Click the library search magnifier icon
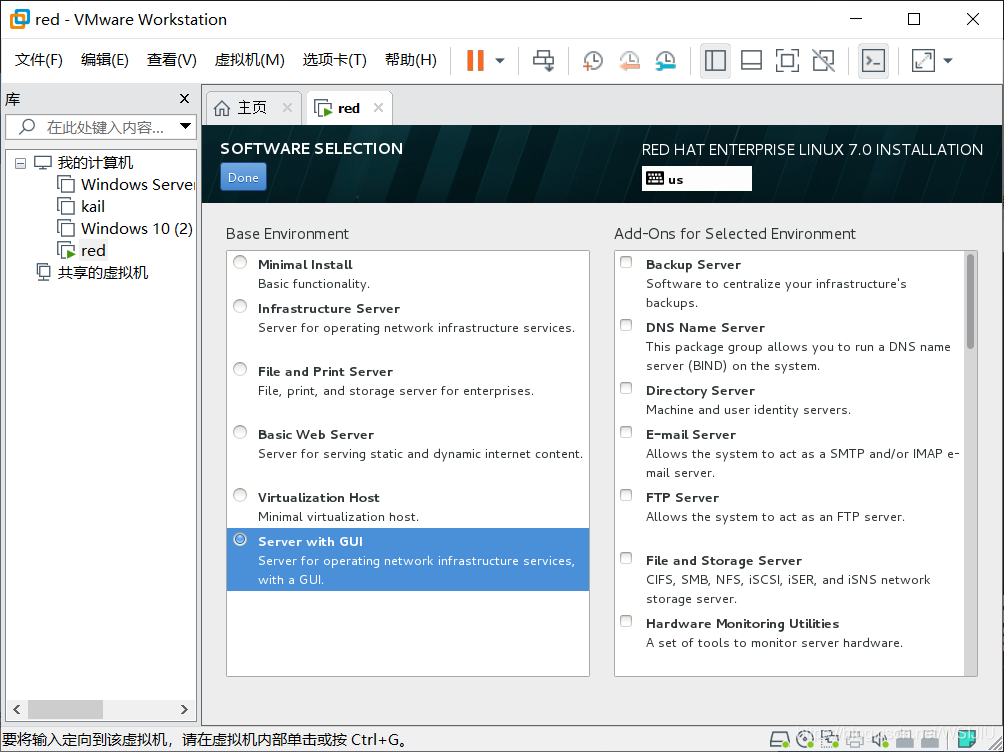 point(27,127)
